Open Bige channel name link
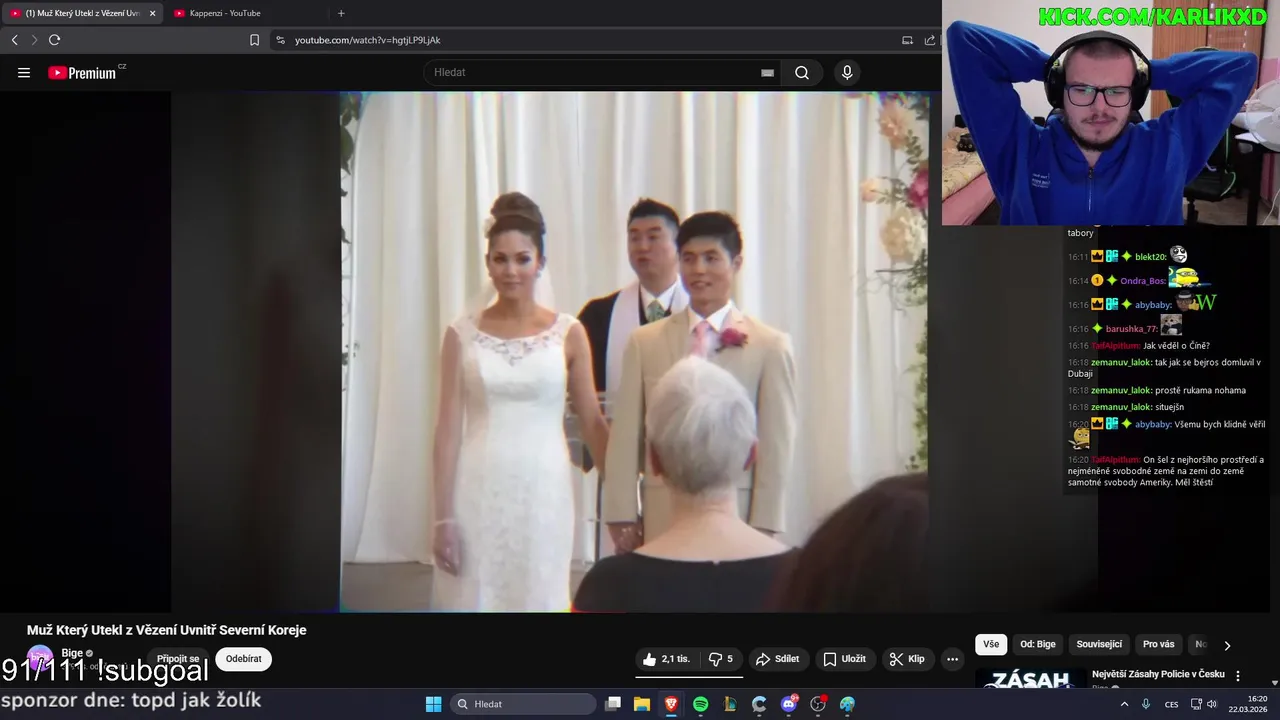 click(x=72, y=653)
